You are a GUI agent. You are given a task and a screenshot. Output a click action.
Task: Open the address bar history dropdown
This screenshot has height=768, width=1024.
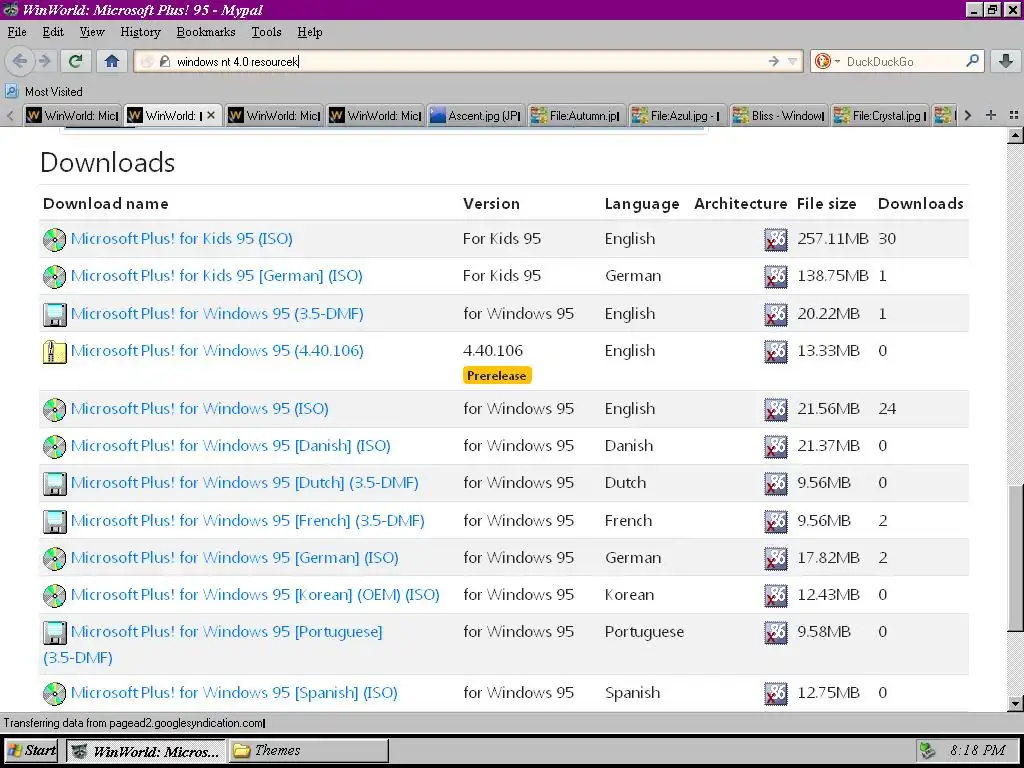tap(792, 61)
